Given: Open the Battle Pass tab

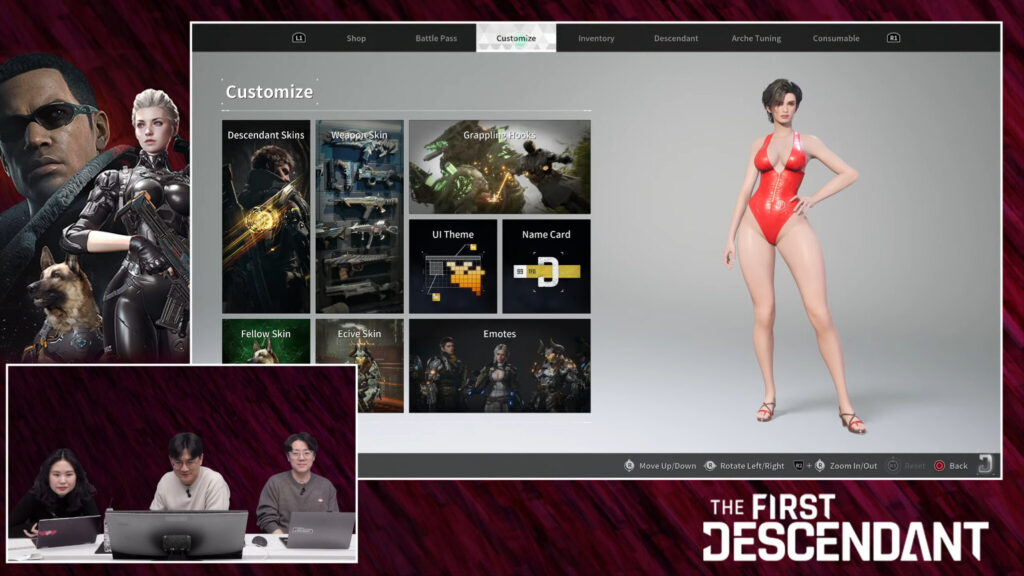Looking at the screenshot, I should click(x=436, y=38).
